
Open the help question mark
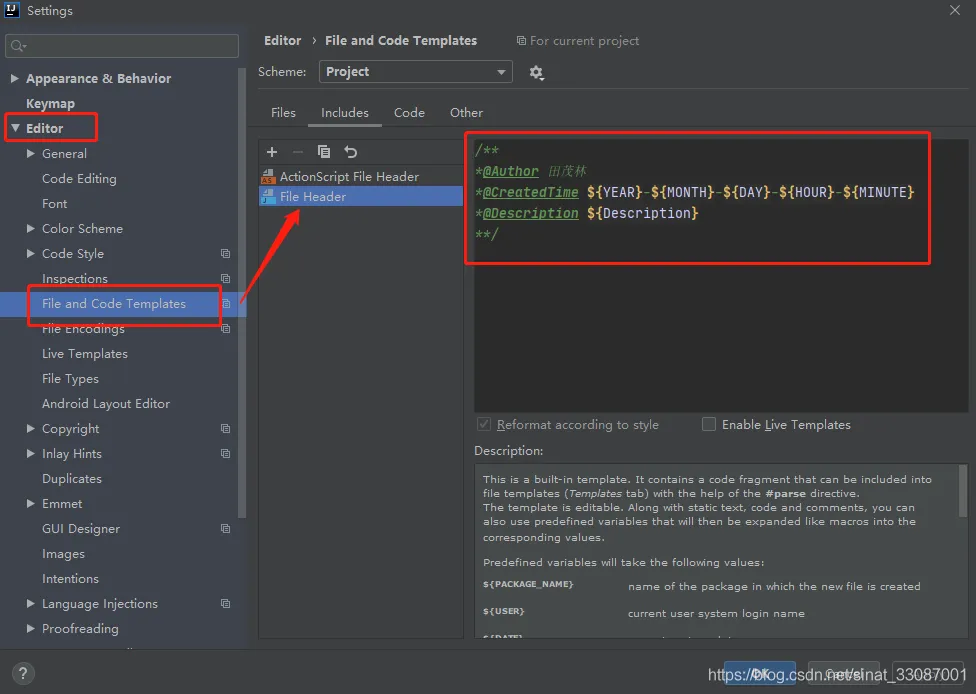click(23, 673)
